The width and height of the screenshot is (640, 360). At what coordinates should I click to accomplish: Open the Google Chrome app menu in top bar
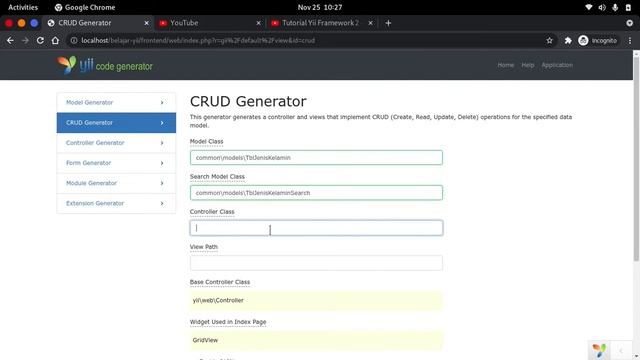point(85,7)
